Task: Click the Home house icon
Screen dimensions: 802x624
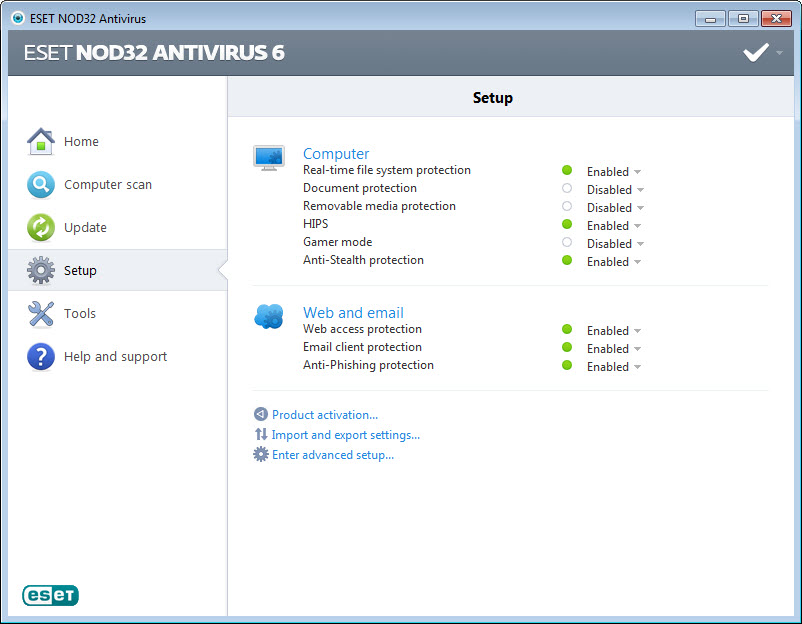Action: [41, 141]
